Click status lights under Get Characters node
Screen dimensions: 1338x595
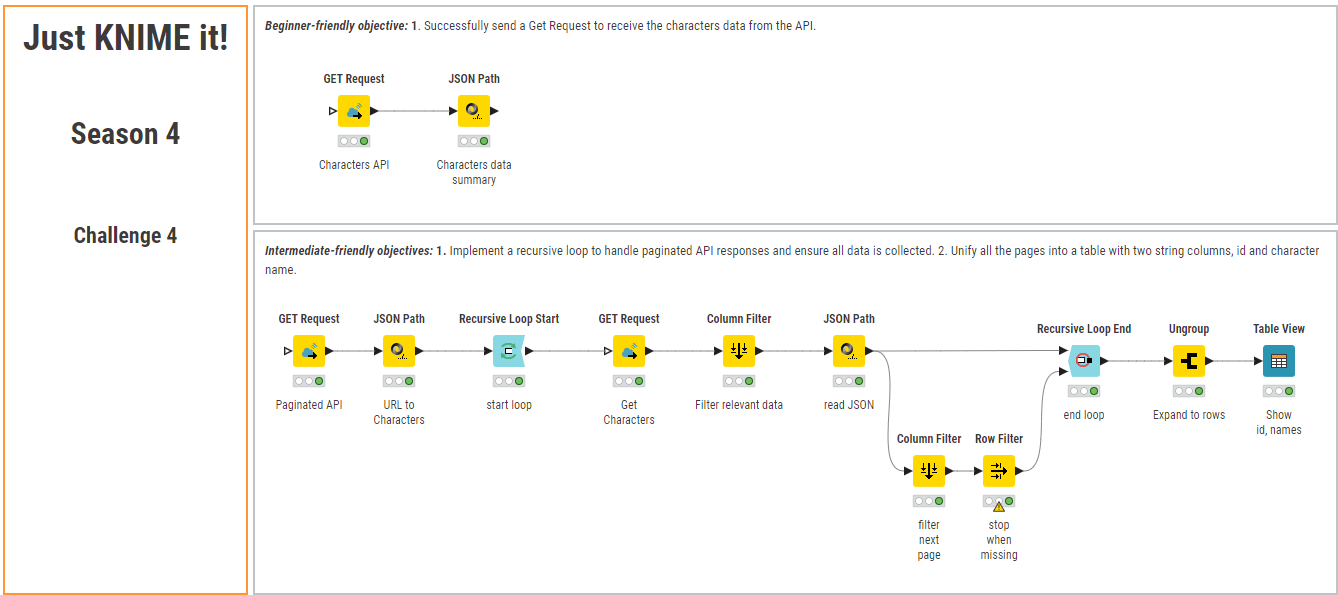tap(629, 381)
